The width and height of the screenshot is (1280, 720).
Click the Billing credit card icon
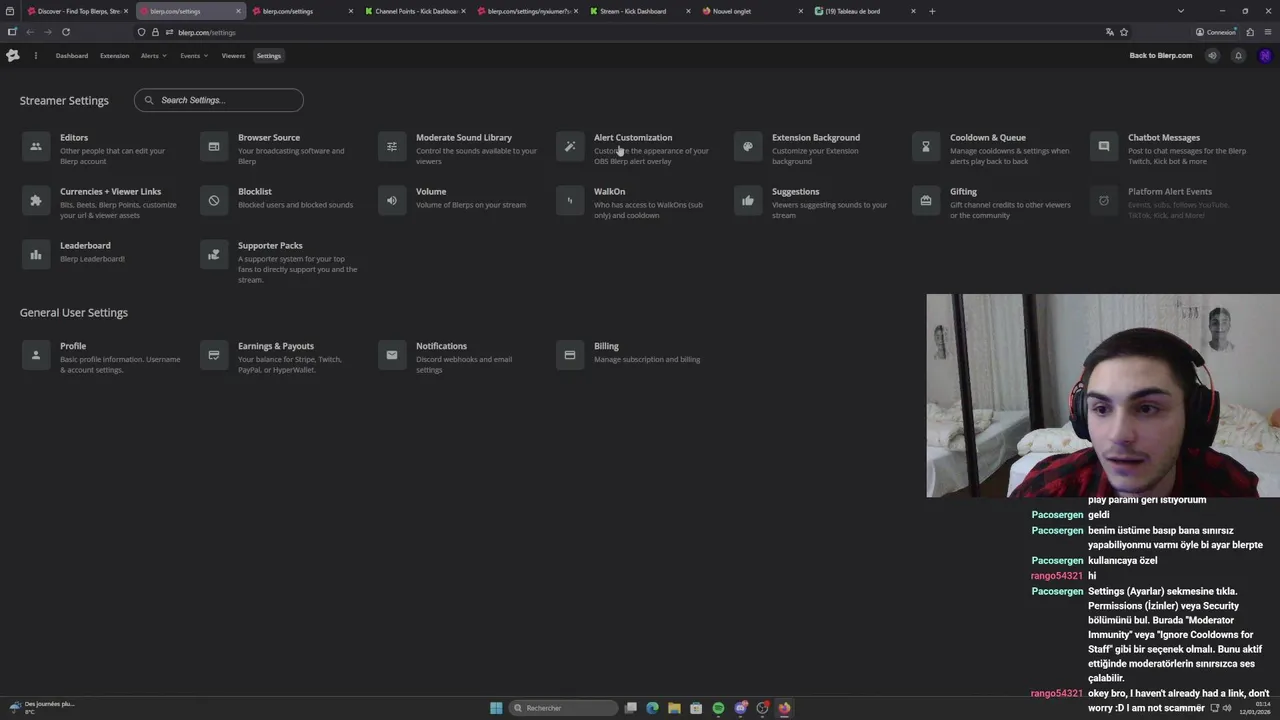pyautogui.click(x=570, y=355)
